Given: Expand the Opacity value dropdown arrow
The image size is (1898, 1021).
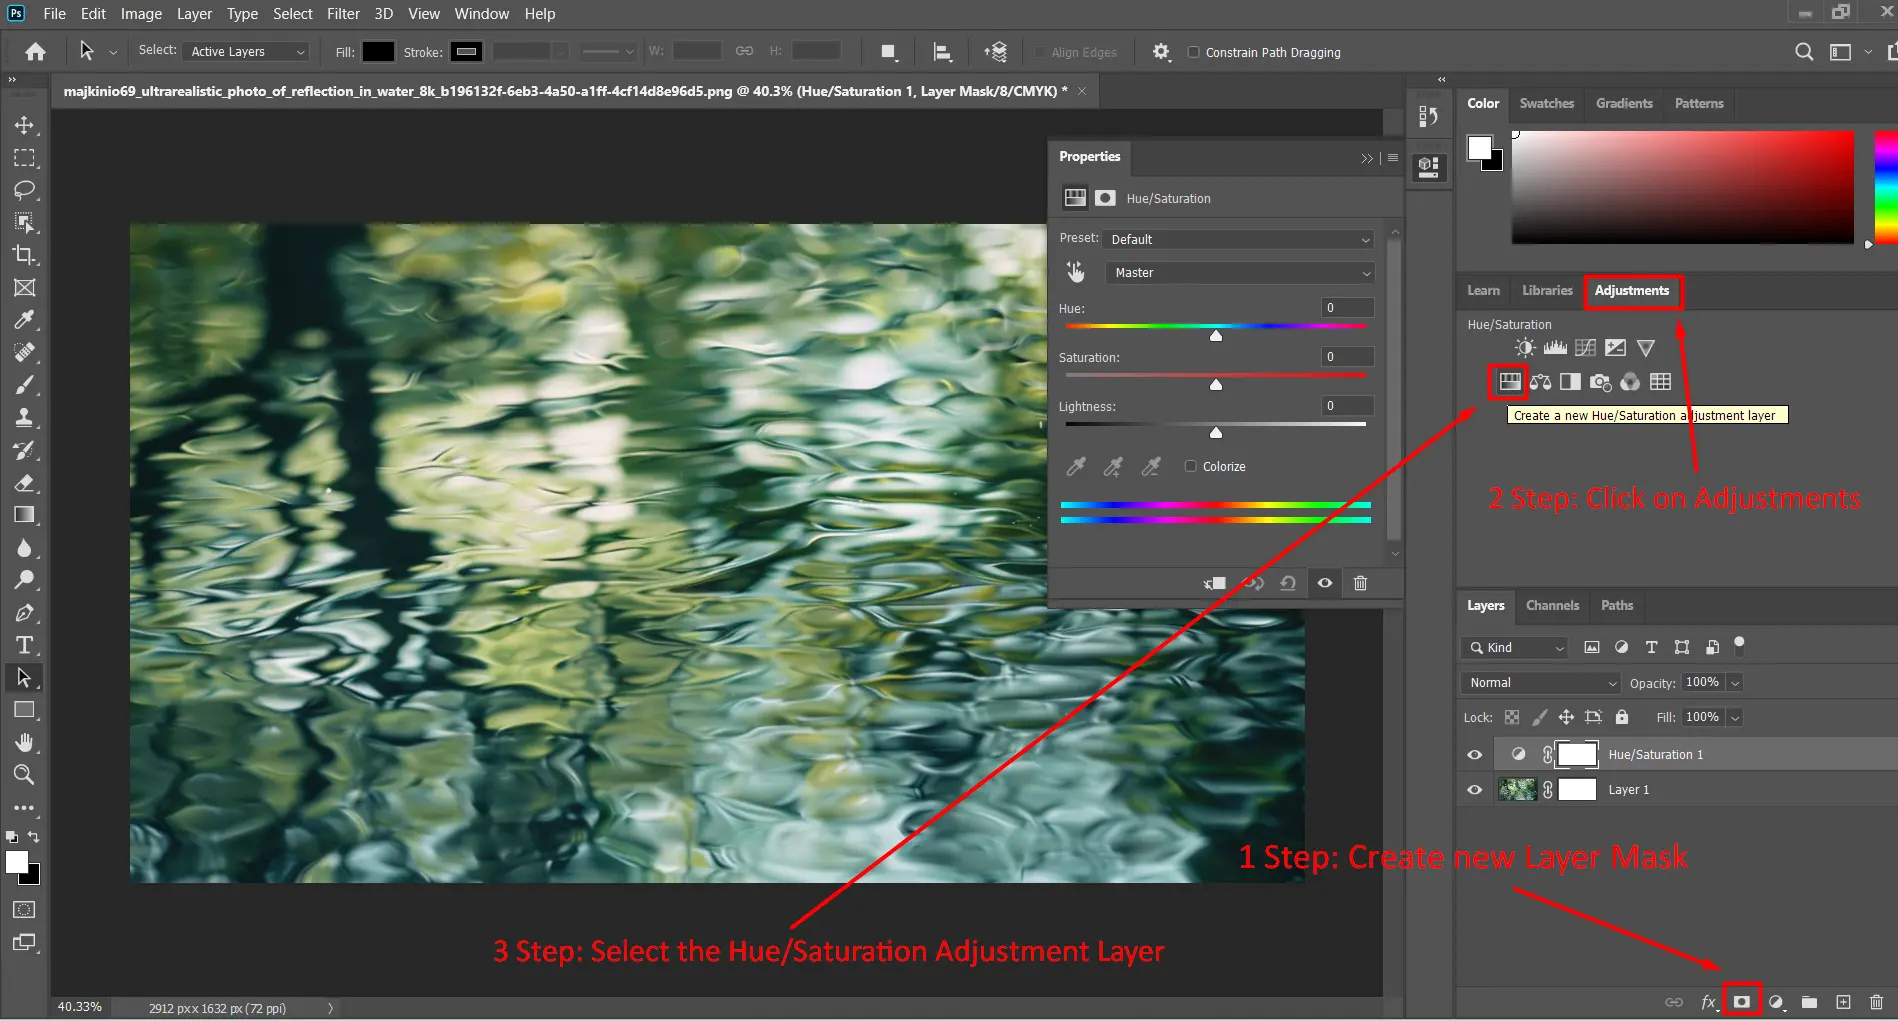Looking at the screenshot, I should pyautogui.click(x=1735, y=683).
